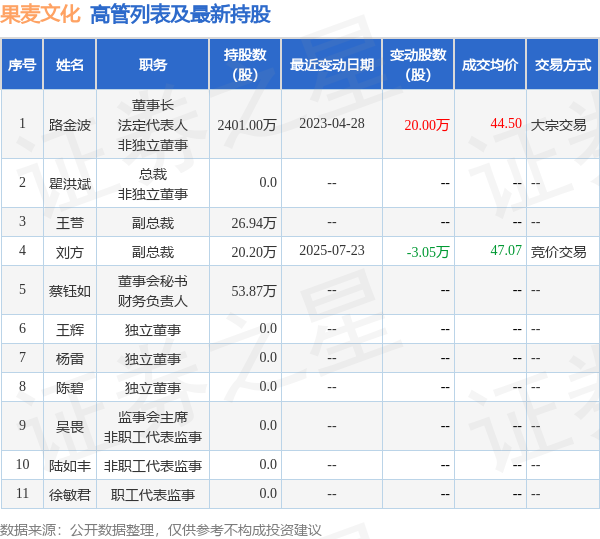Select the 交易方式 column header
This screenshot has height=539, width=600.
click(x=563, y=65)
